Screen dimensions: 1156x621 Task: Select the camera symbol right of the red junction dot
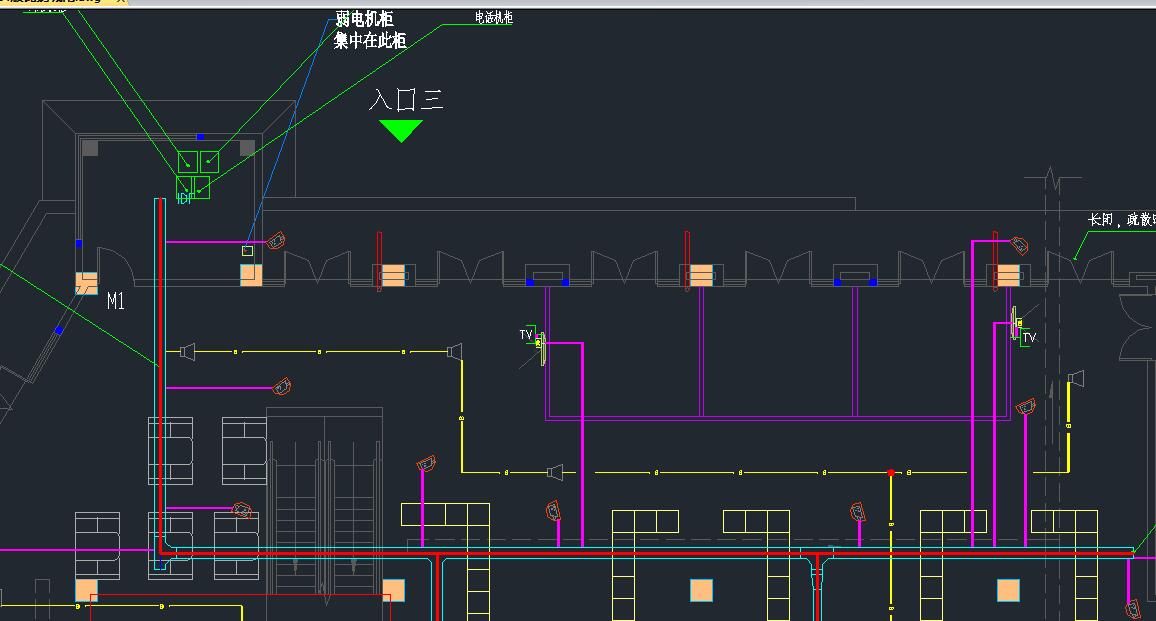[x=857, y=511]
